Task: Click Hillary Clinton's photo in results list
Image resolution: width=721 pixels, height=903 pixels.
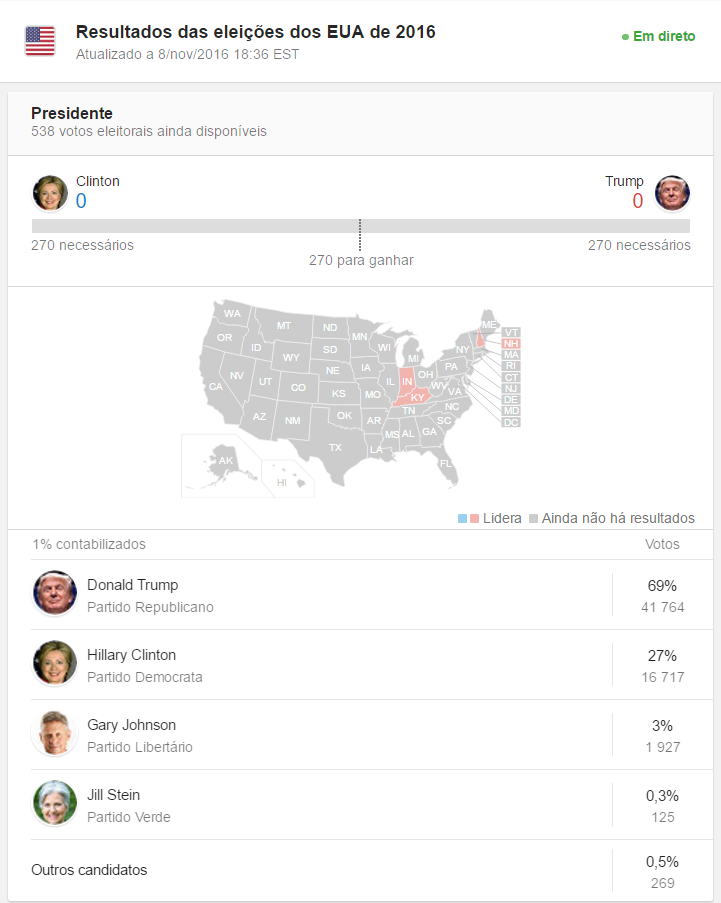Action: pyautogui.click(x=54, y=664)
